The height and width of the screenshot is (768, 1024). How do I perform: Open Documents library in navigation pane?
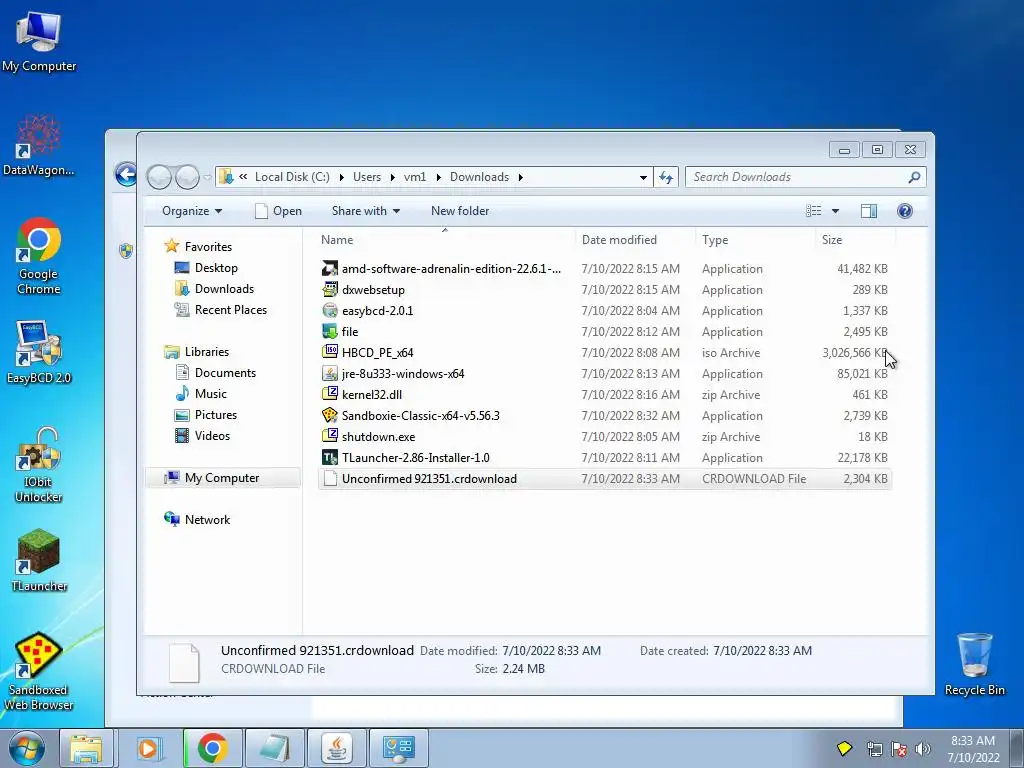click(216, 373)
